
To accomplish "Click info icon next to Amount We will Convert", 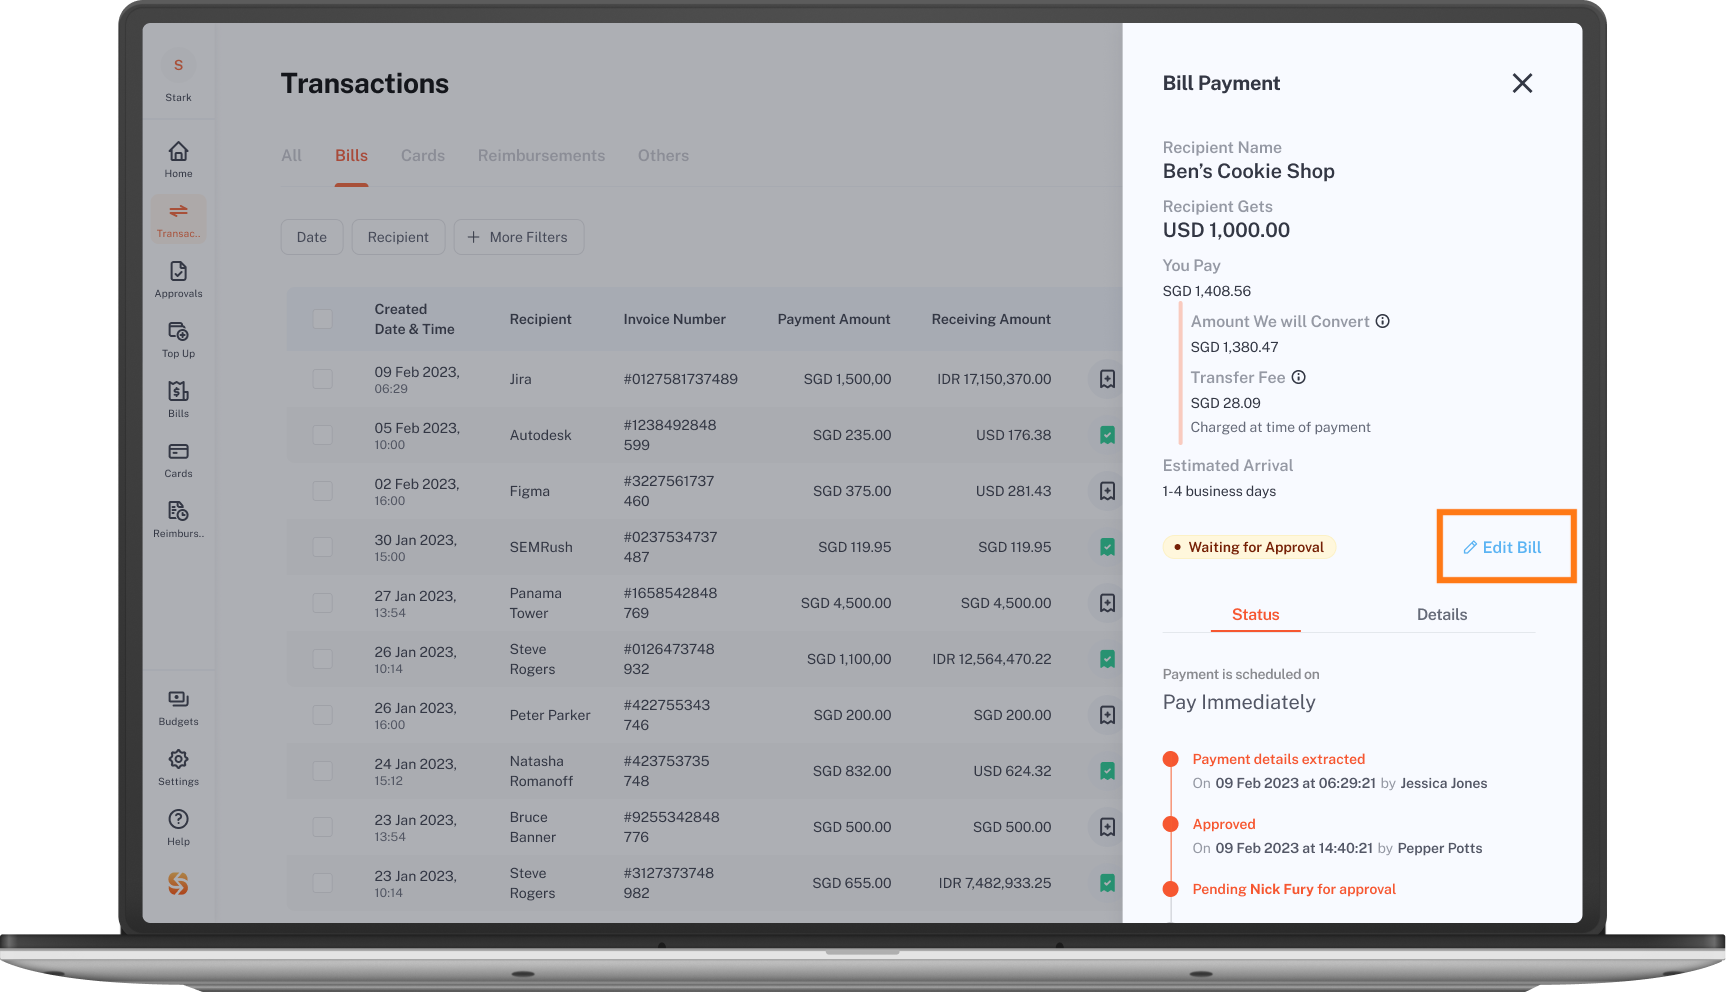I will click(1383, 321).
